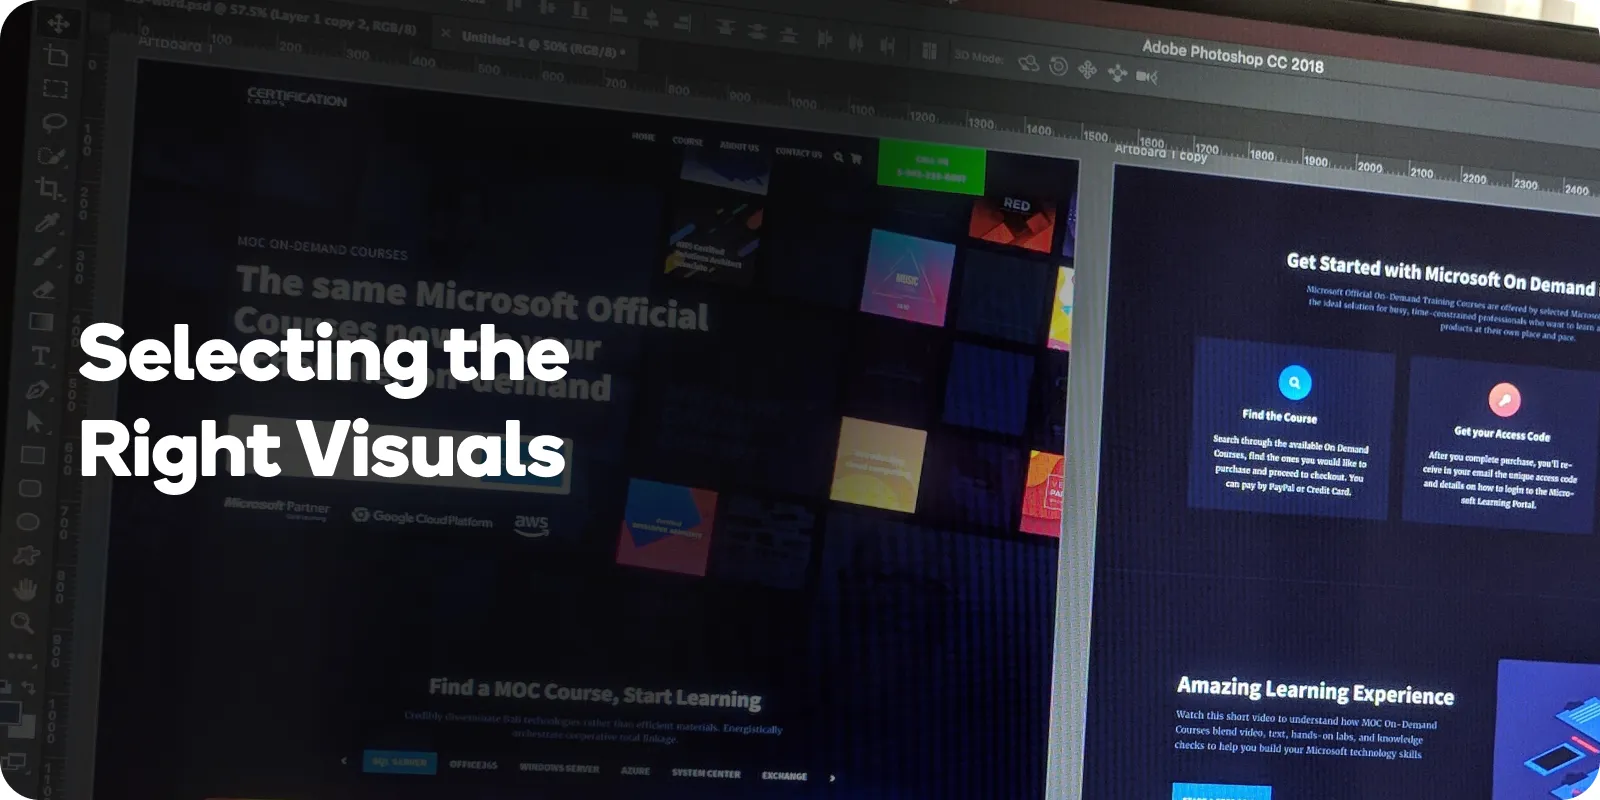Open the Edit Toolbar three-dots menu

pos(20,657)
